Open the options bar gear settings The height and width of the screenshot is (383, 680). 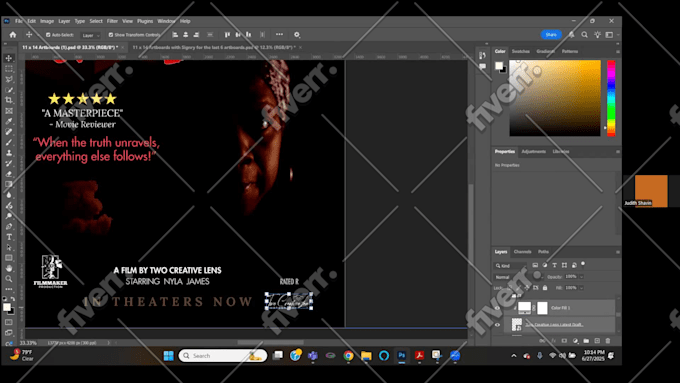click(297, 35)
